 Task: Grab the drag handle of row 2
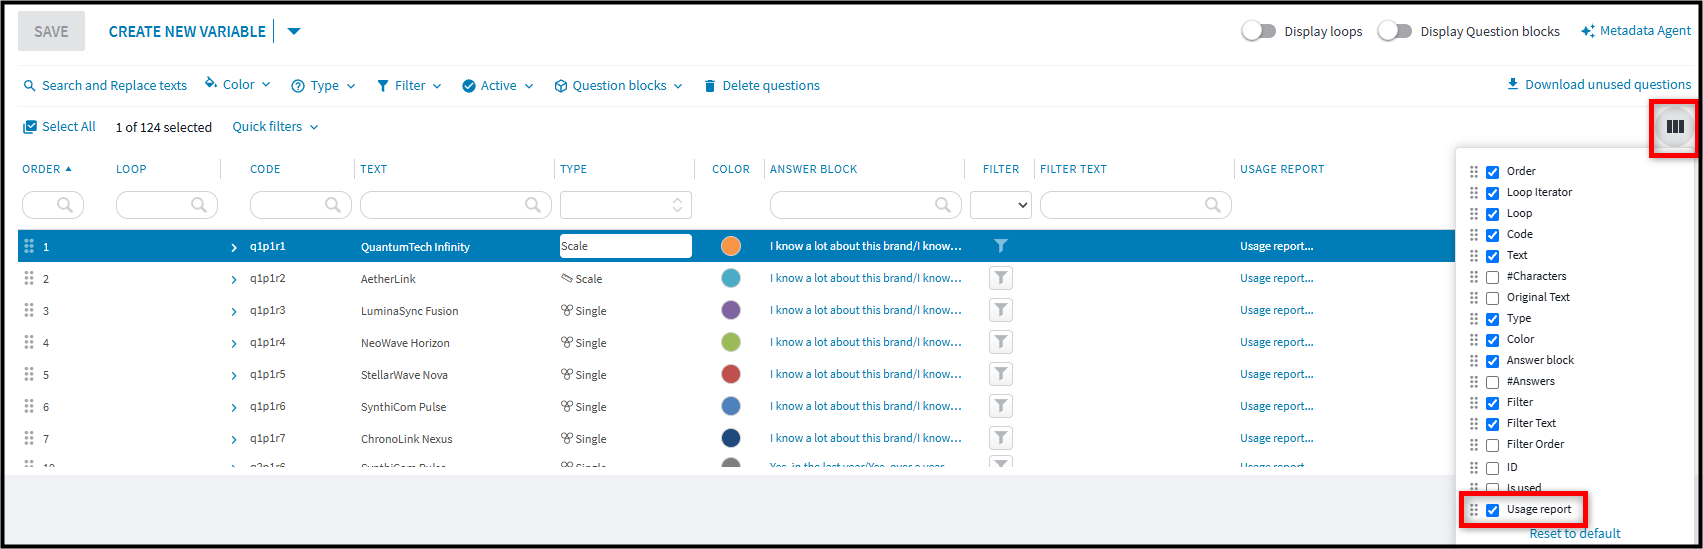coord(29,278)
